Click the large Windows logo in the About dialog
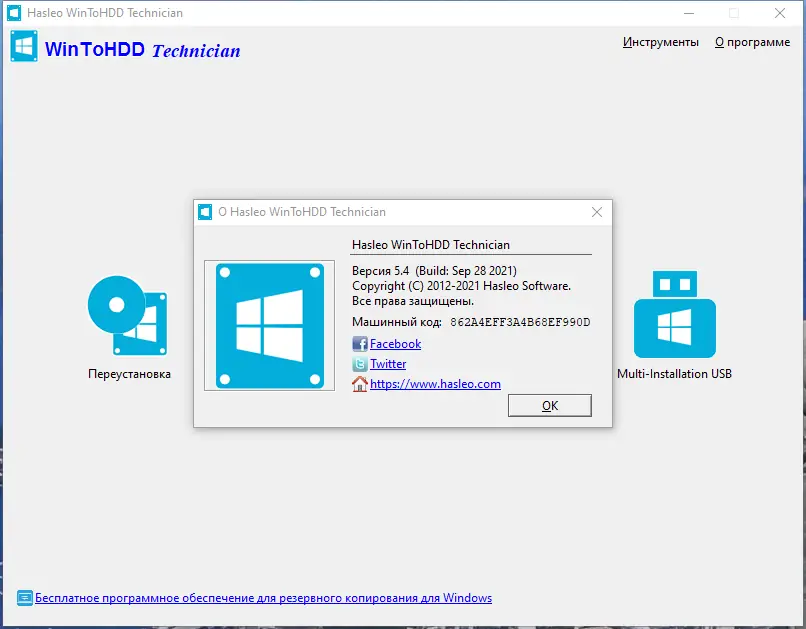This screenshot has width=806, height=629. click(x=268, y=325)
